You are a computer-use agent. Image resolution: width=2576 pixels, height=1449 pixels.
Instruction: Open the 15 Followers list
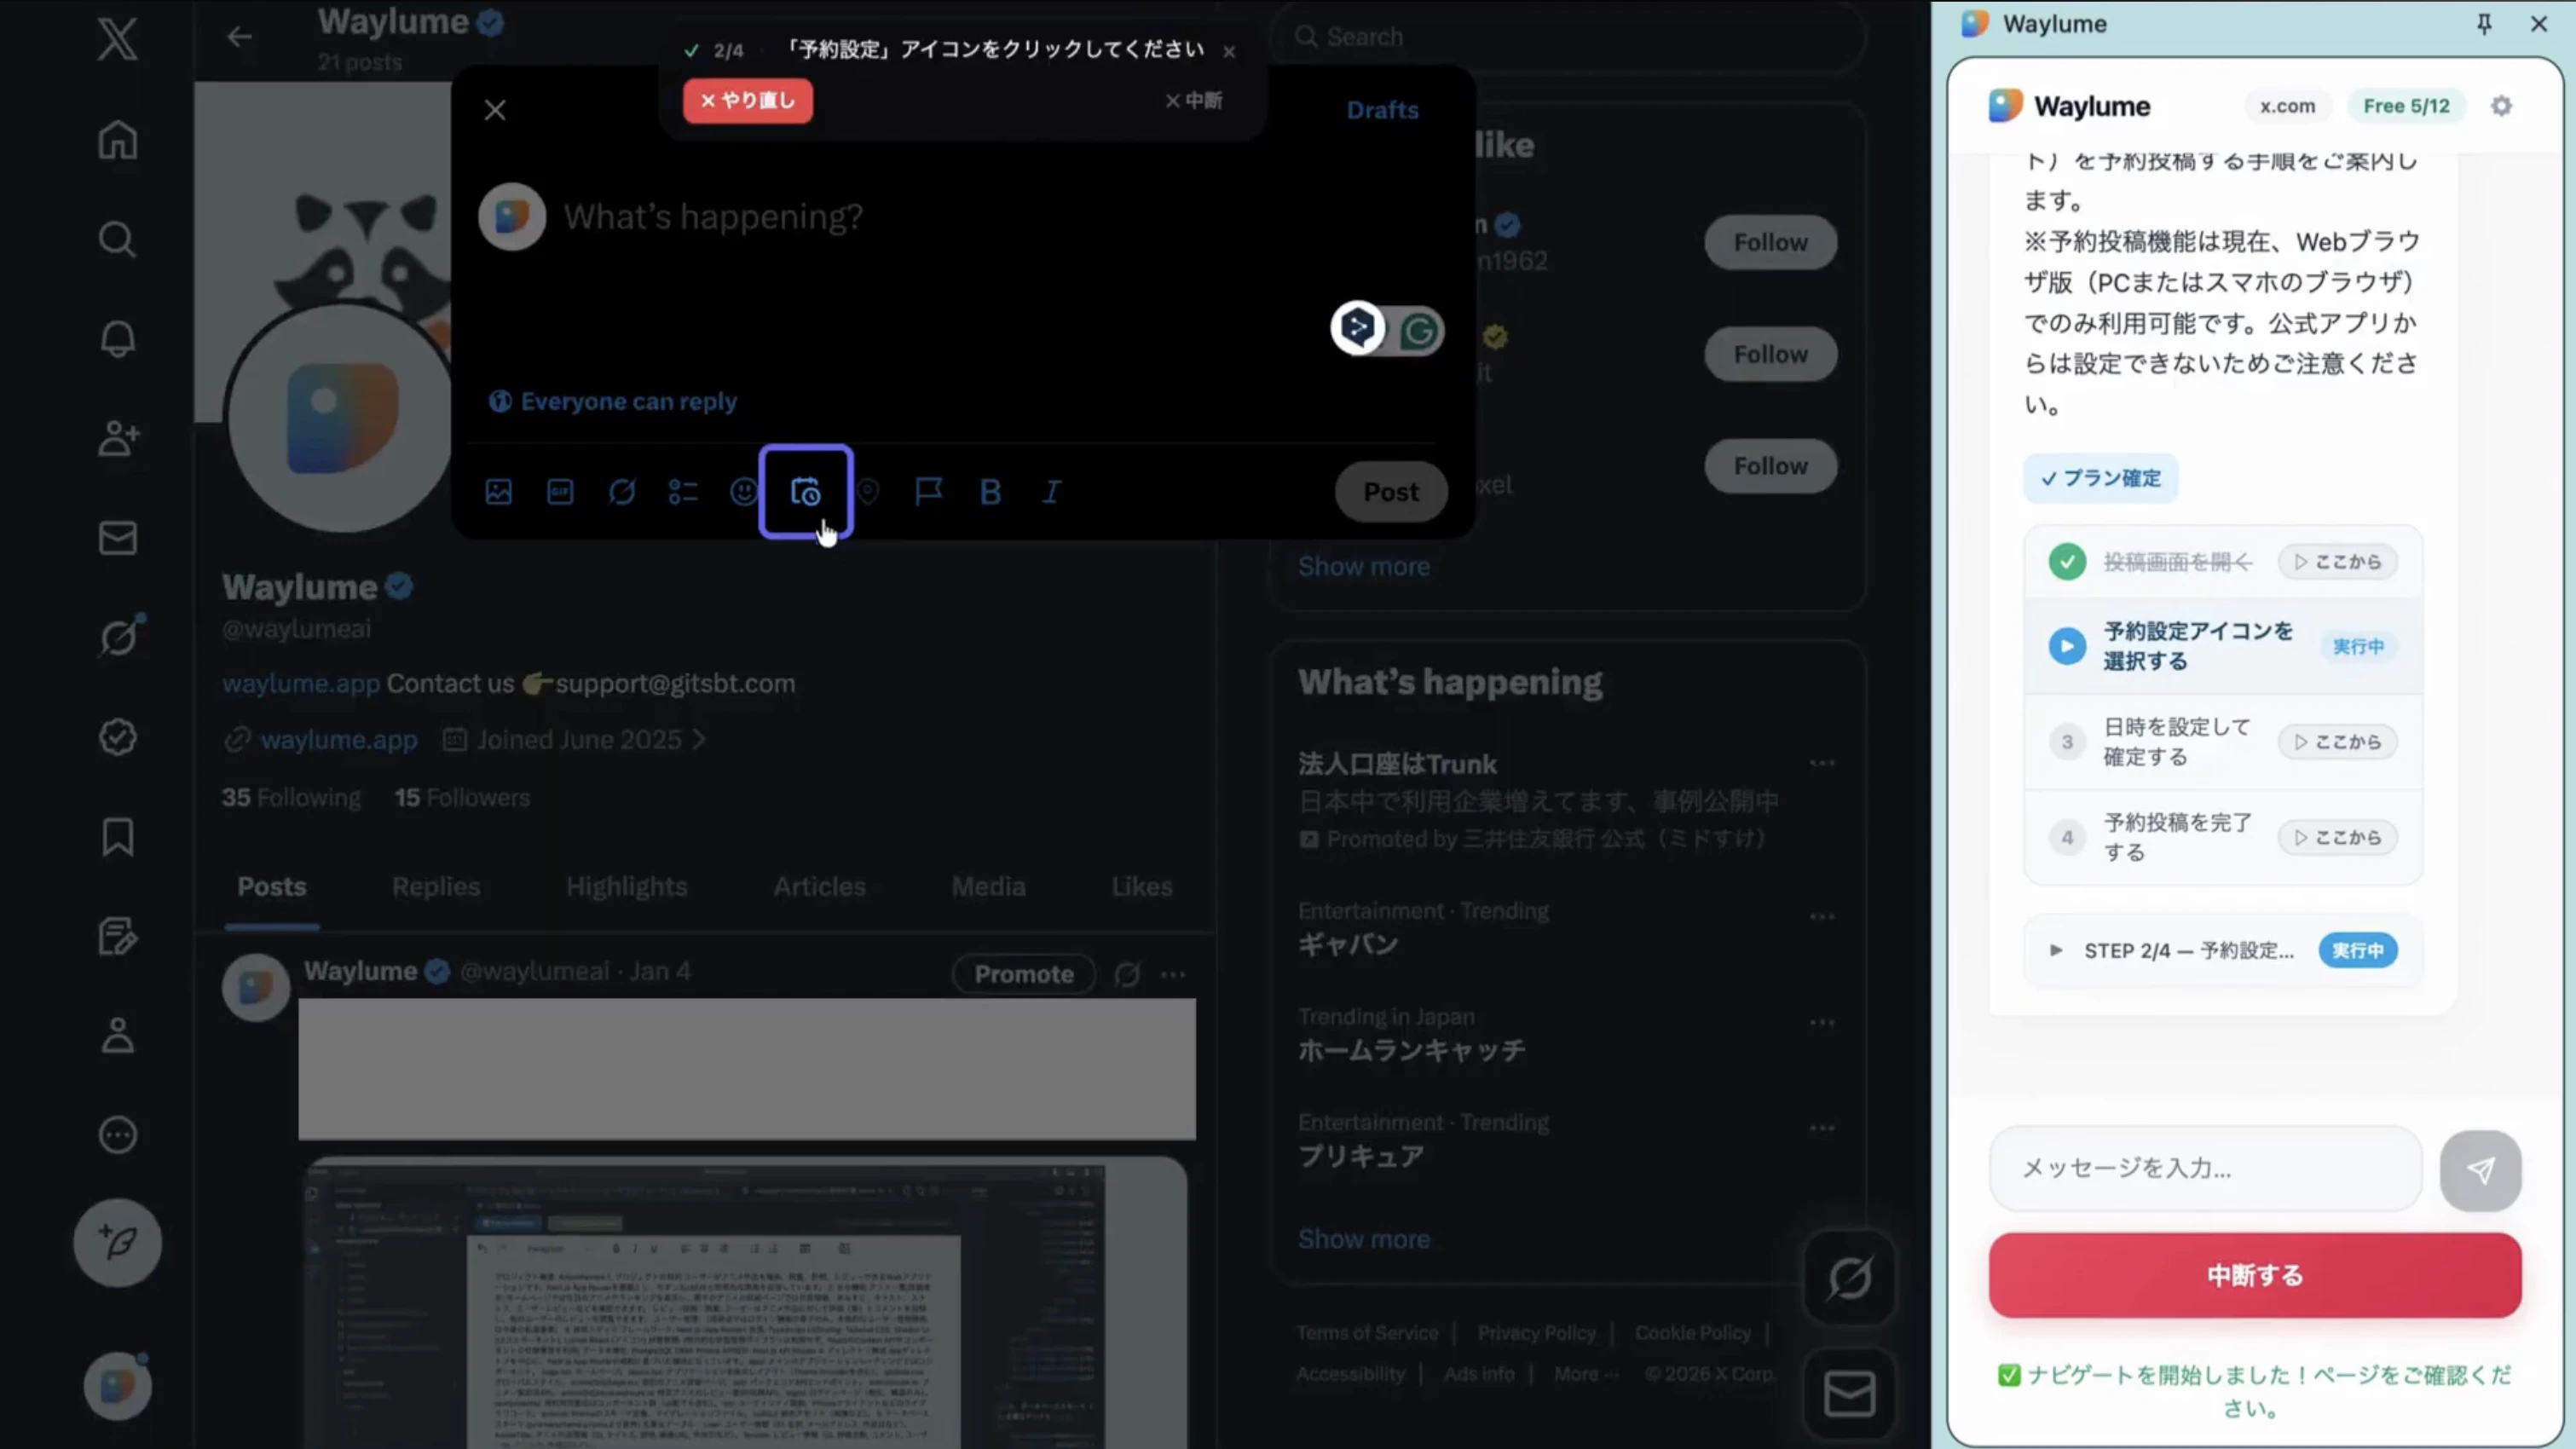point(462,798)
